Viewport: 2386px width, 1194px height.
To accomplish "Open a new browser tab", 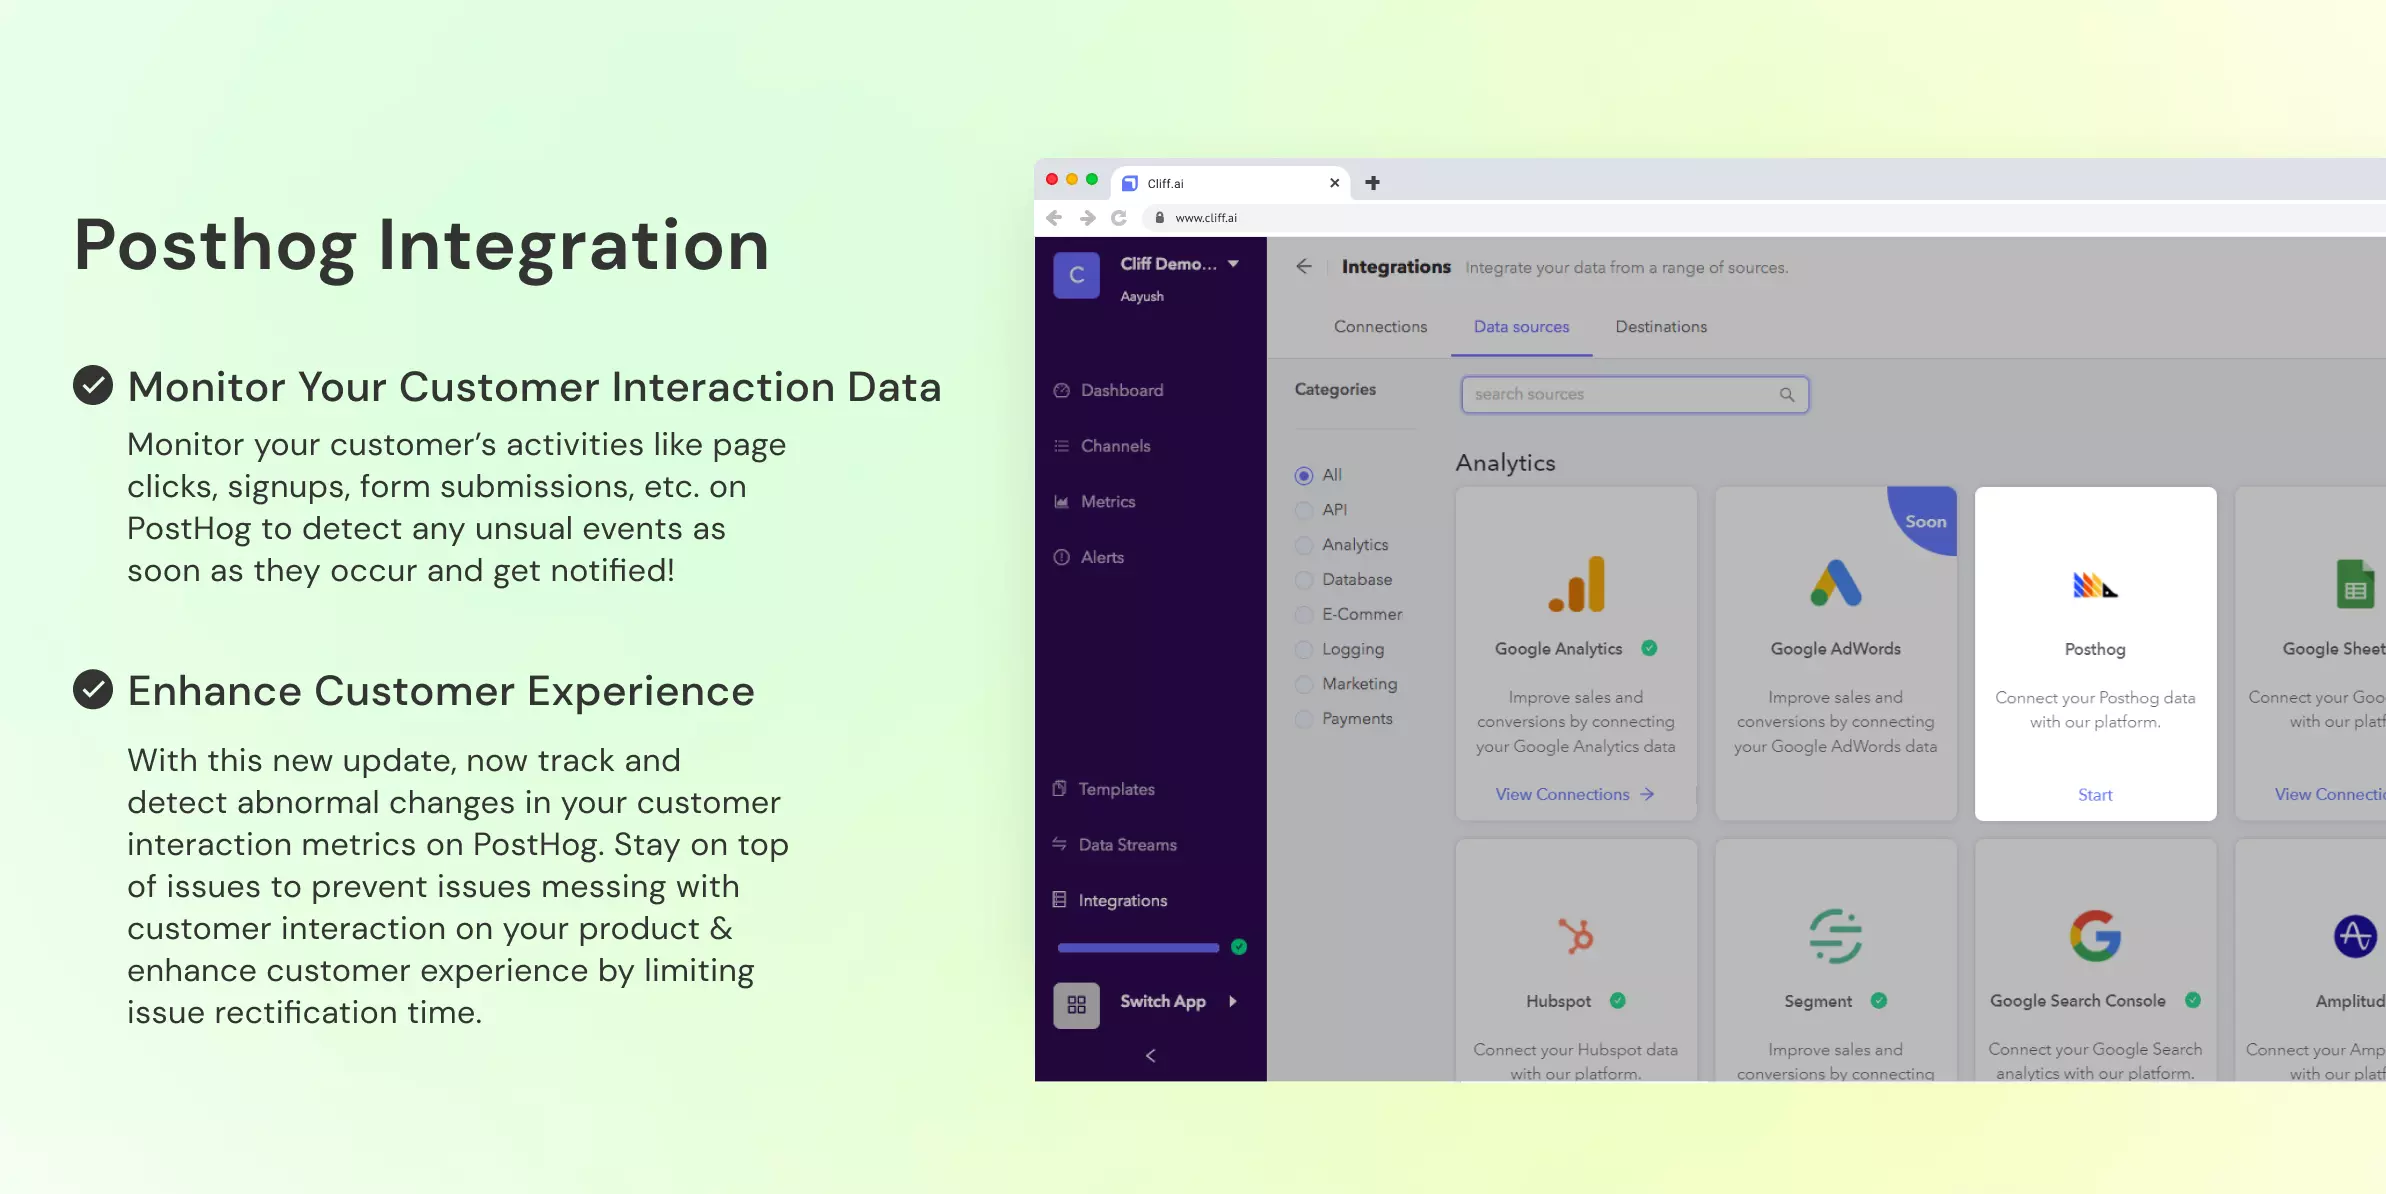I will pyautogui.click(x=1372, y=183).
